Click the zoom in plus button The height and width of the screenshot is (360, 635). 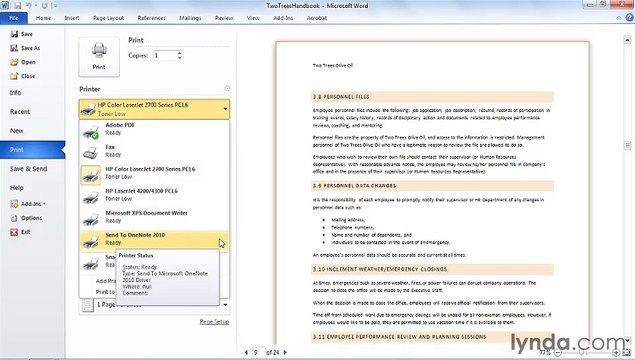616,353
